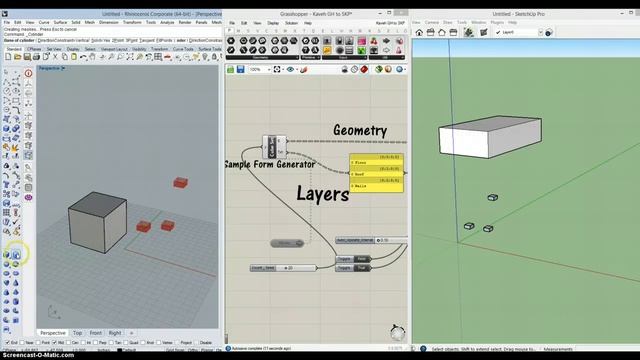Open the eye preview dropdown in Grasshopper

coord(296,69)
